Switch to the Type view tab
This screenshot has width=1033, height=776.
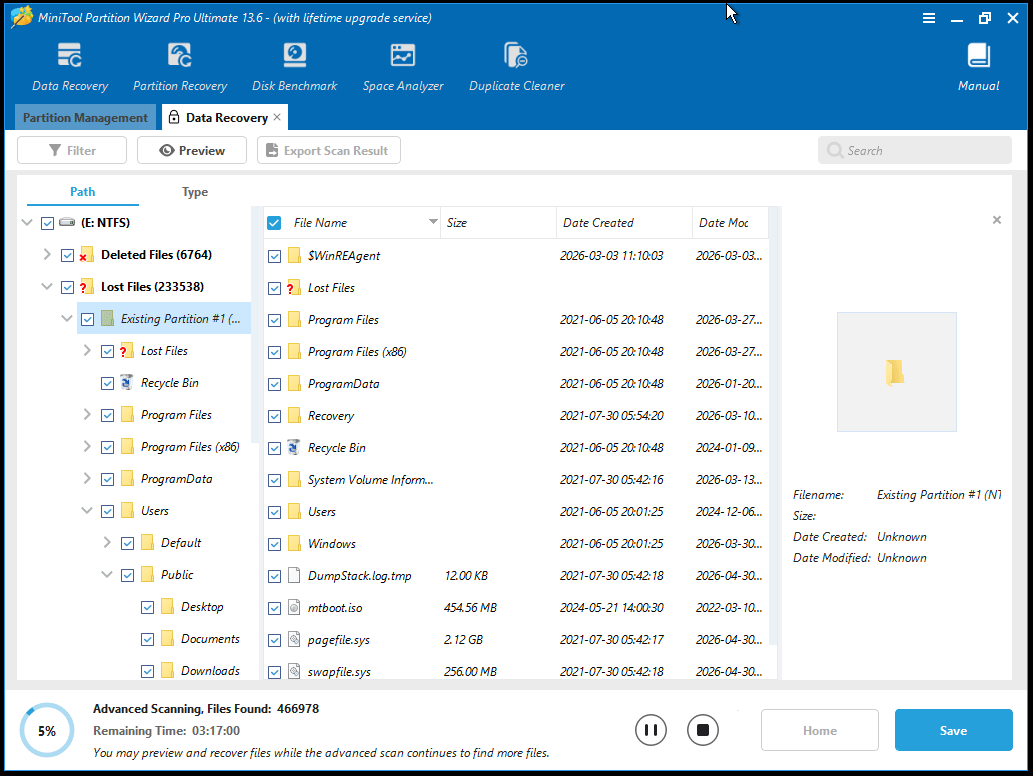pyautogui.click(x=194, y=192)
